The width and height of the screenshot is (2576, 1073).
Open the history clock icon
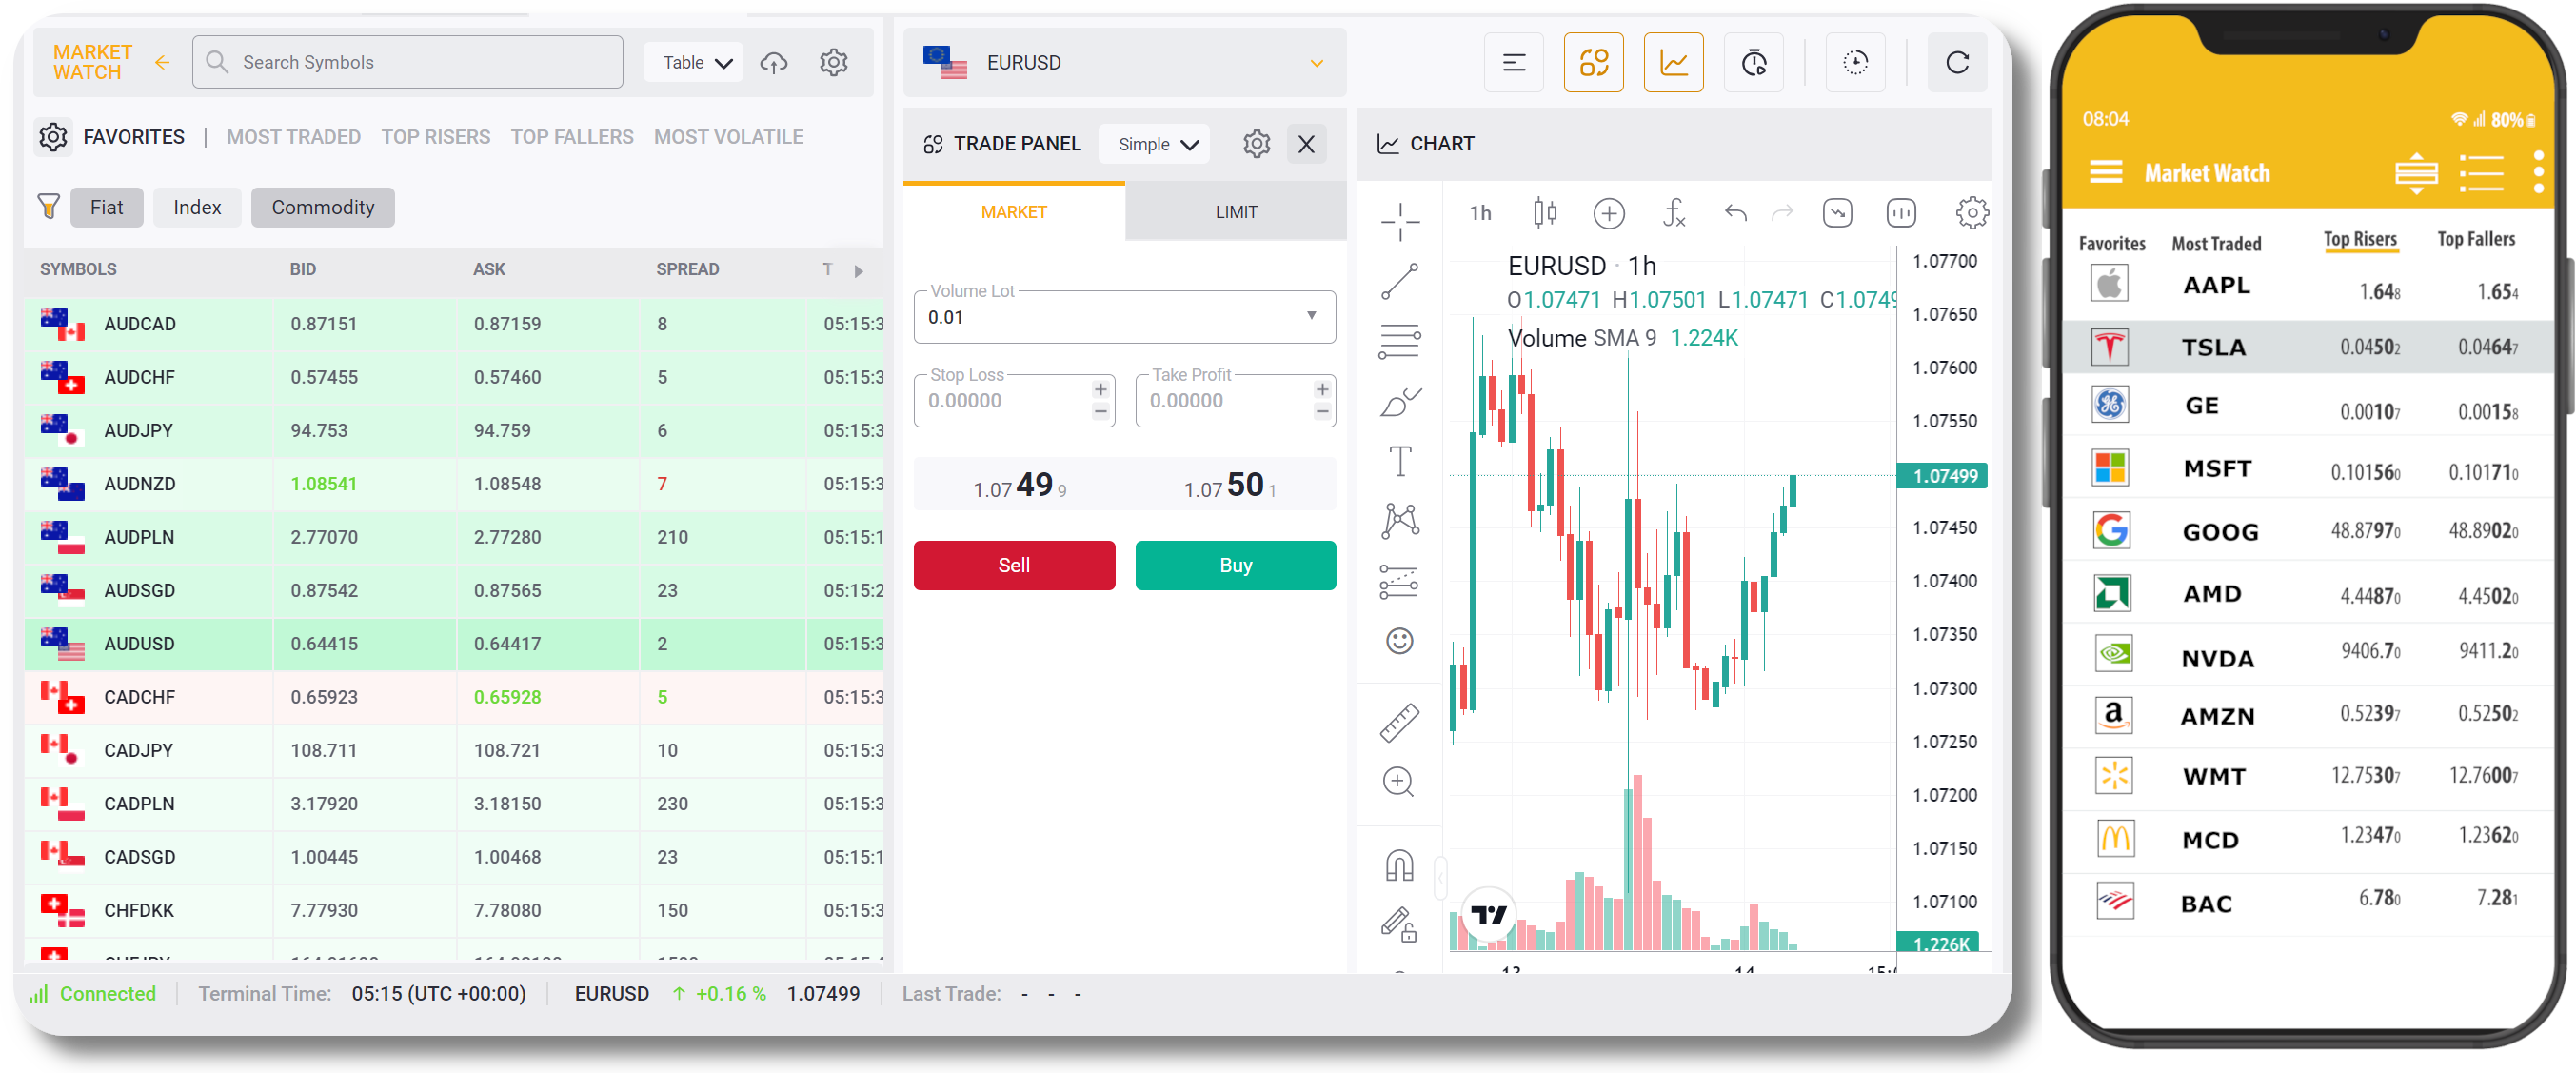[1855, 63]
